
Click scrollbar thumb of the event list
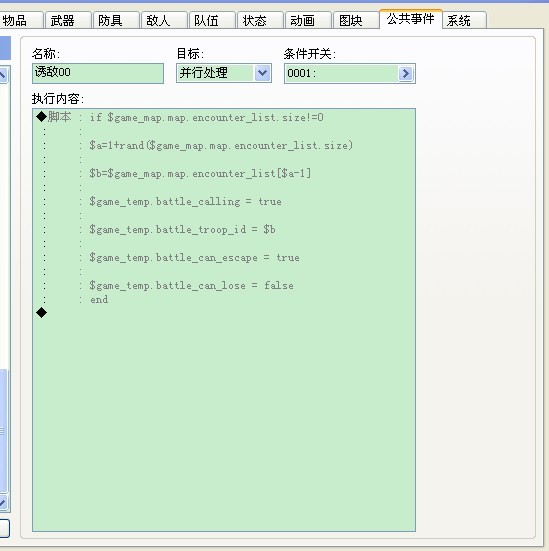3,430
